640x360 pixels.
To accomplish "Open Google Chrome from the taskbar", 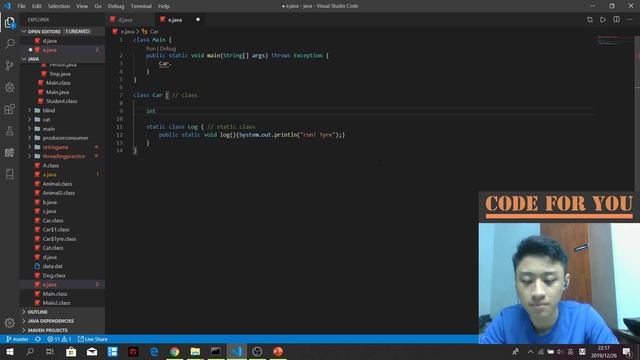I will (x=175, y=351).
